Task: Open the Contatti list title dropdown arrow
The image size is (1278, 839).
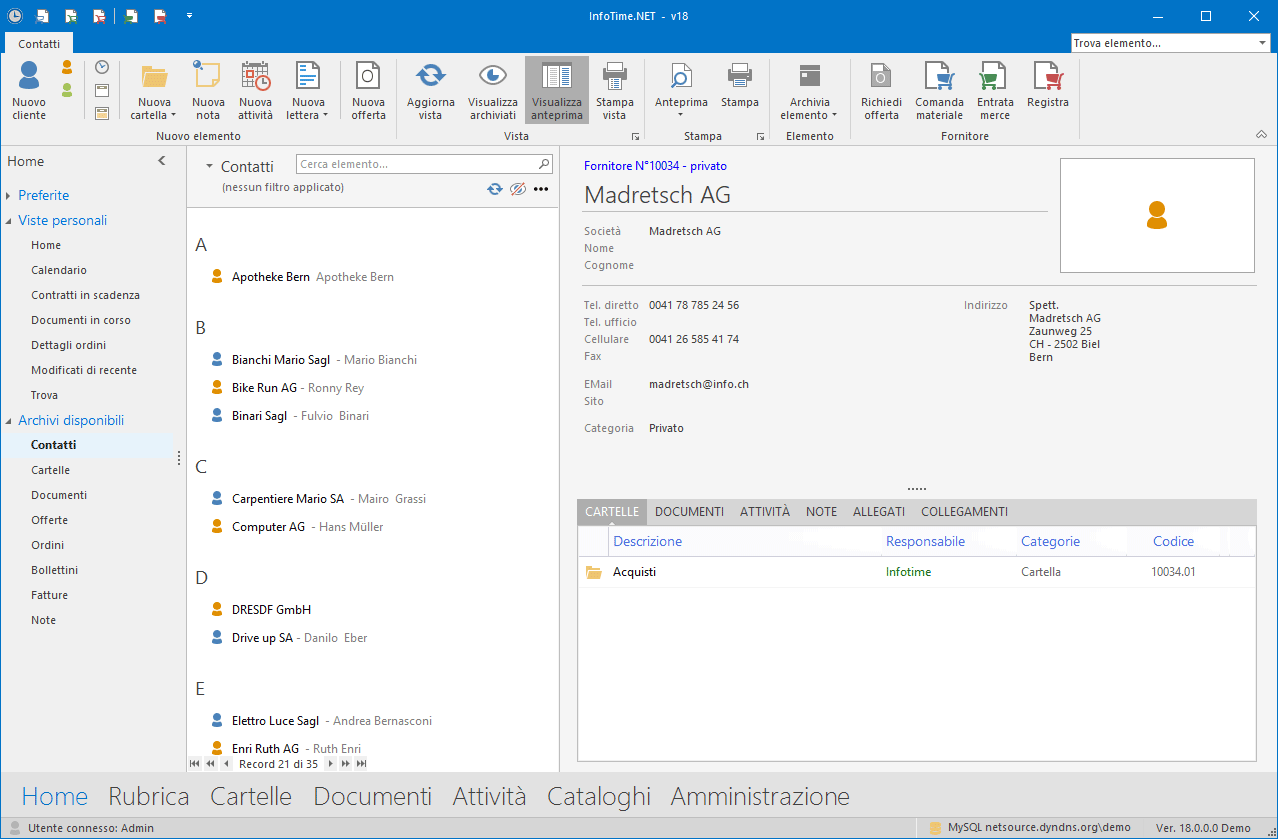Action: (x=210, y=167)
